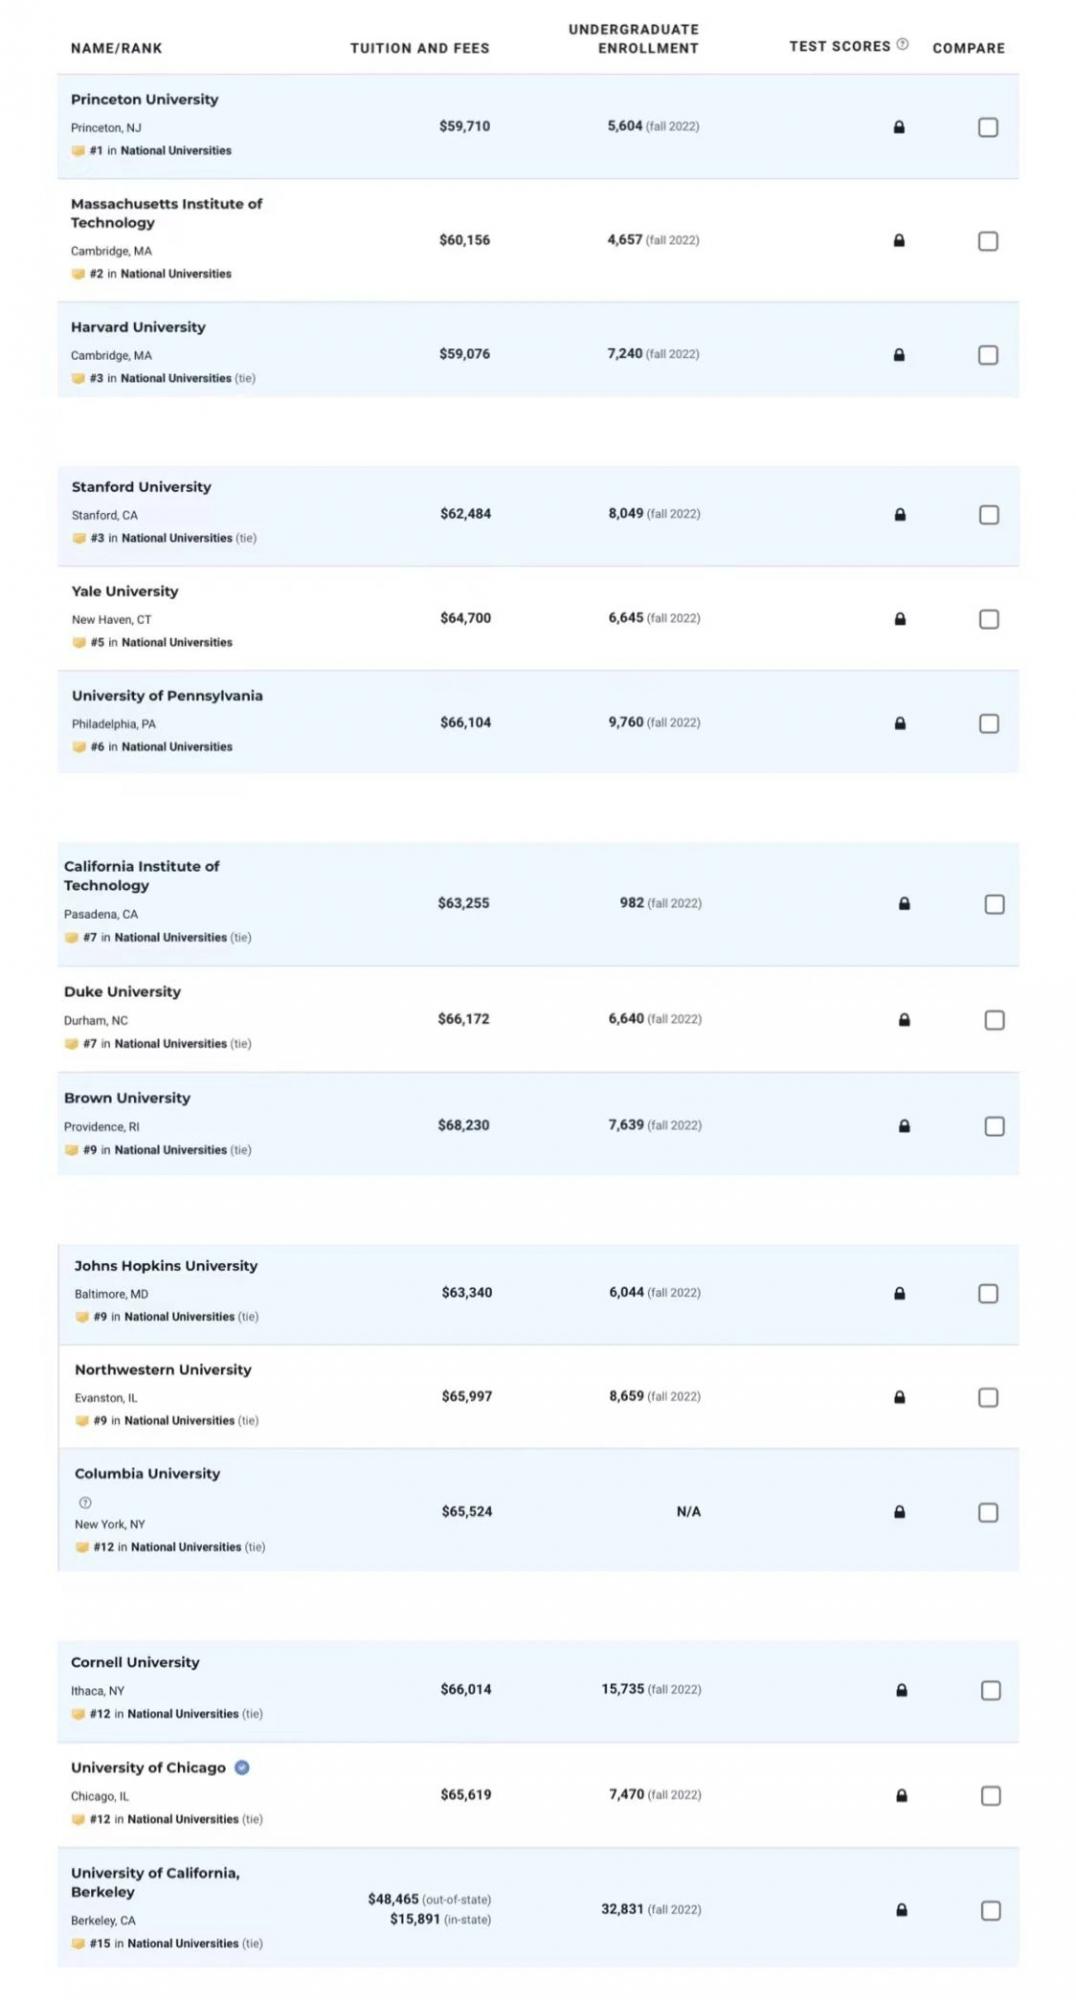This screenshot has height=2000, width=1076.
Task: Click the verified badge beside University of Chicago
Action: tap(242, 1767)
